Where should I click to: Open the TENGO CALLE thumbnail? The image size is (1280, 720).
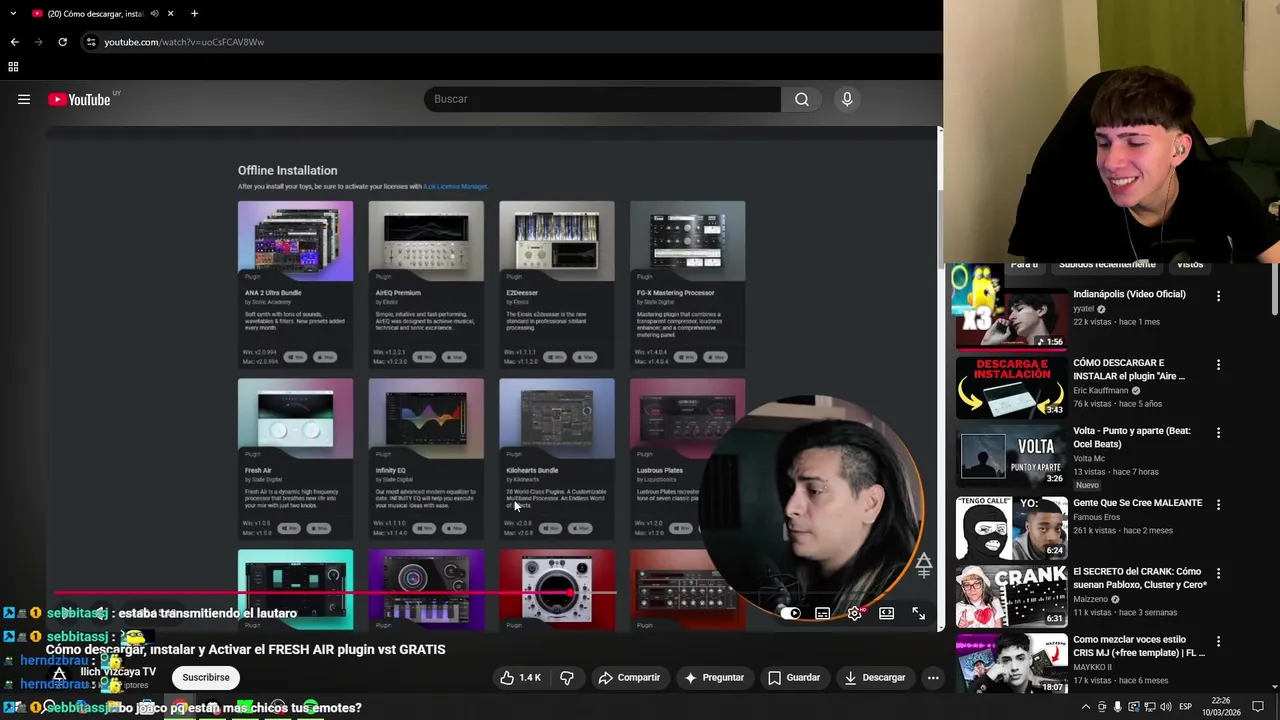(1011, 527)
